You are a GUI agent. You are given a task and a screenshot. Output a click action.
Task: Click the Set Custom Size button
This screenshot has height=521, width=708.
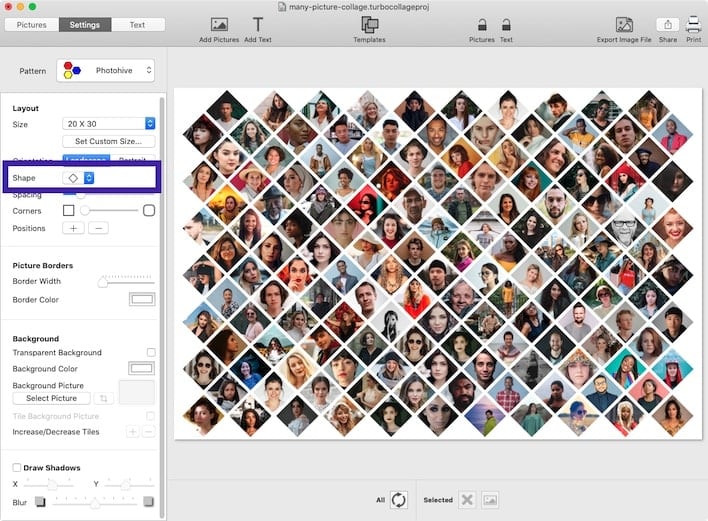tap(109, 142)
